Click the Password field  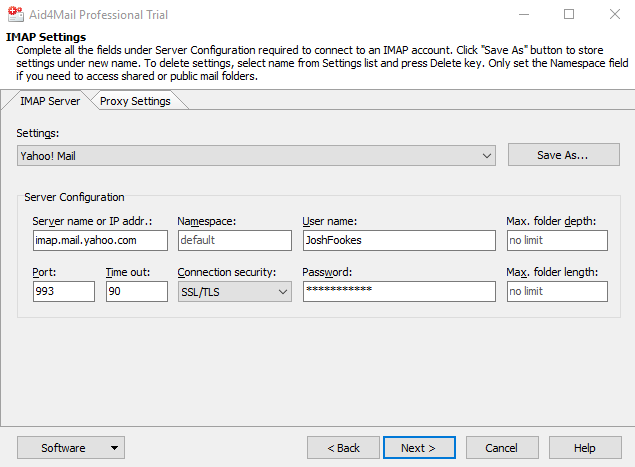(x=399, y=292)
